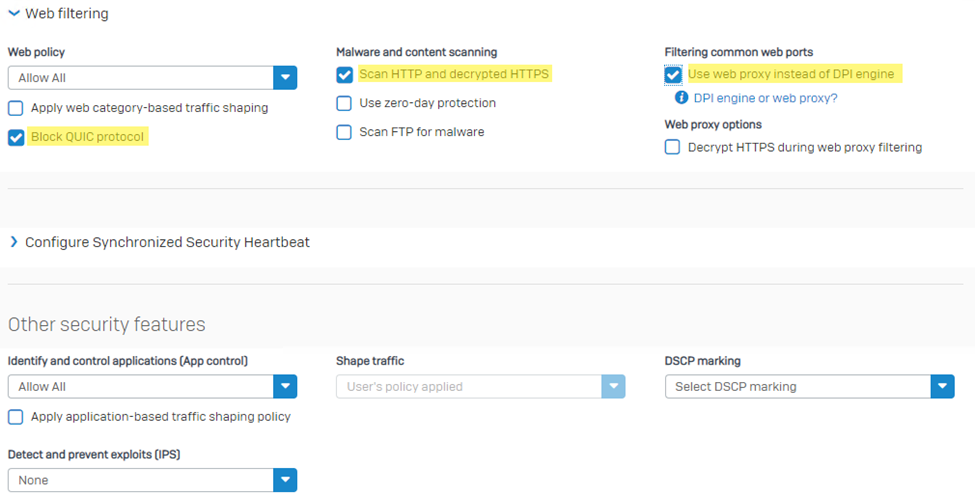Enable web category-based traffic shaping checkbox
This screenshot has height=496, width=975.
[x=16, y=108]
